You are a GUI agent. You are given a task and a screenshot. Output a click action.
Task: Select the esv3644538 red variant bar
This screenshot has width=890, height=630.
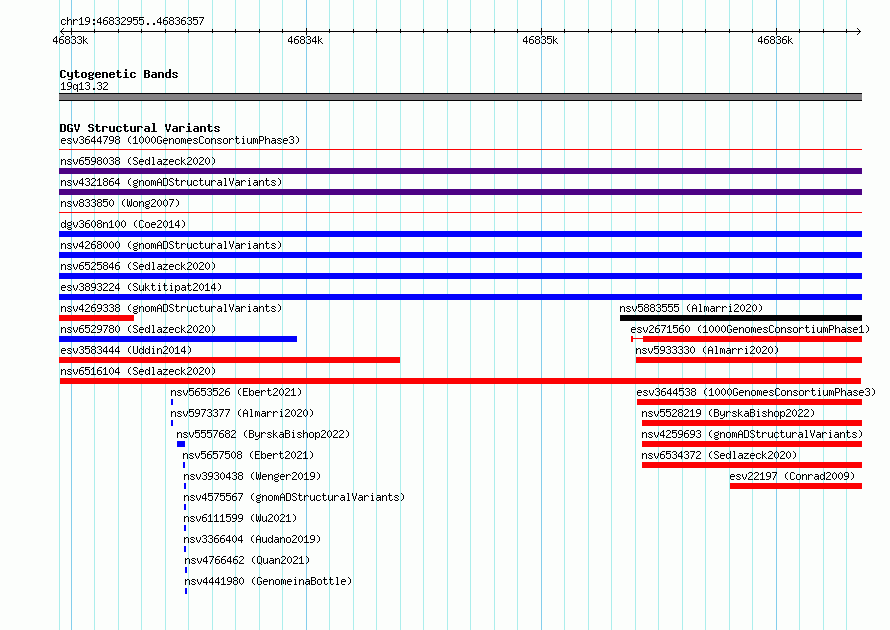point(749,402)
